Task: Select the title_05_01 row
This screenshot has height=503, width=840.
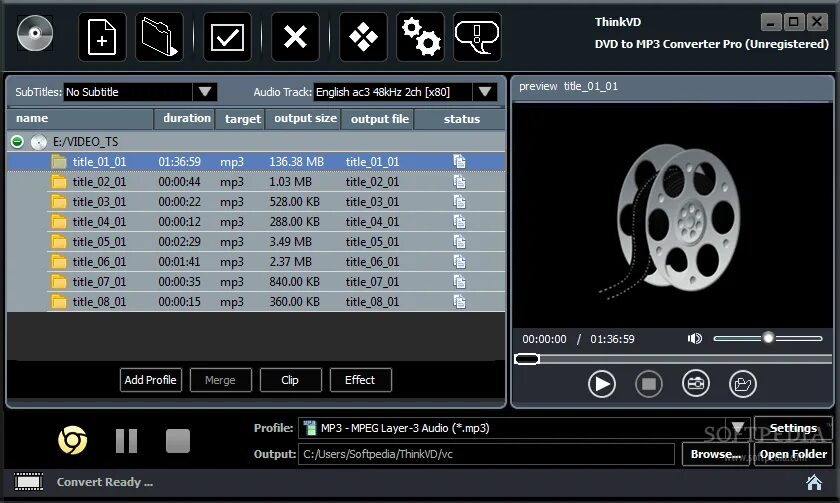Action: 256,242
